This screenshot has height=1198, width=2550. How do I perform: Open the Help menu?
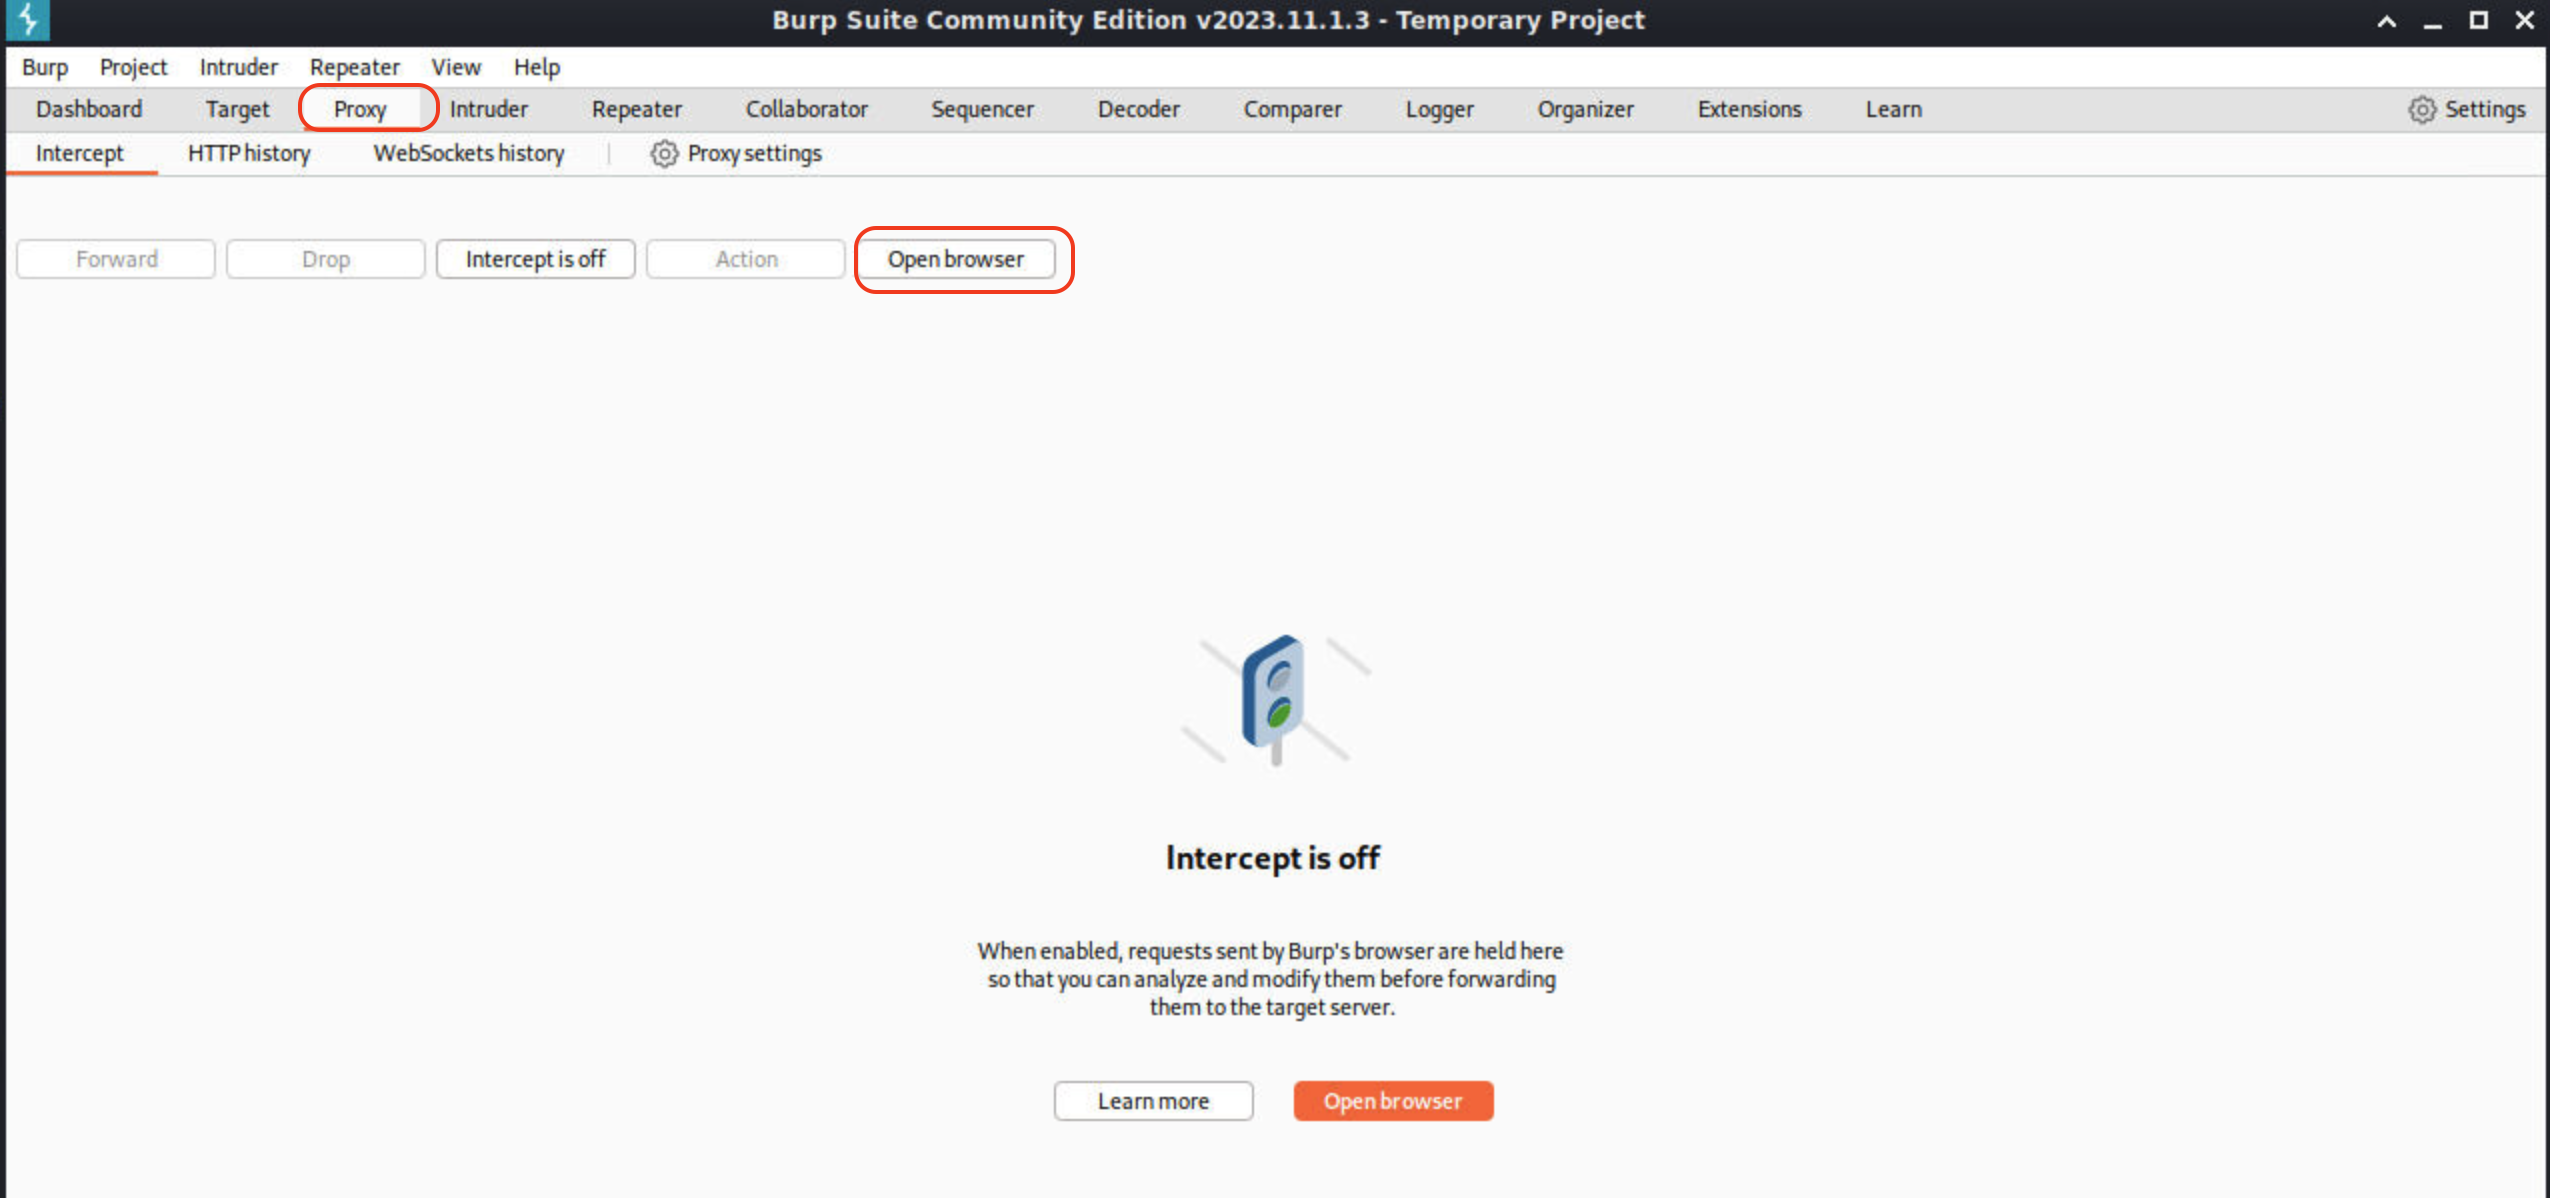pos(537,67)
